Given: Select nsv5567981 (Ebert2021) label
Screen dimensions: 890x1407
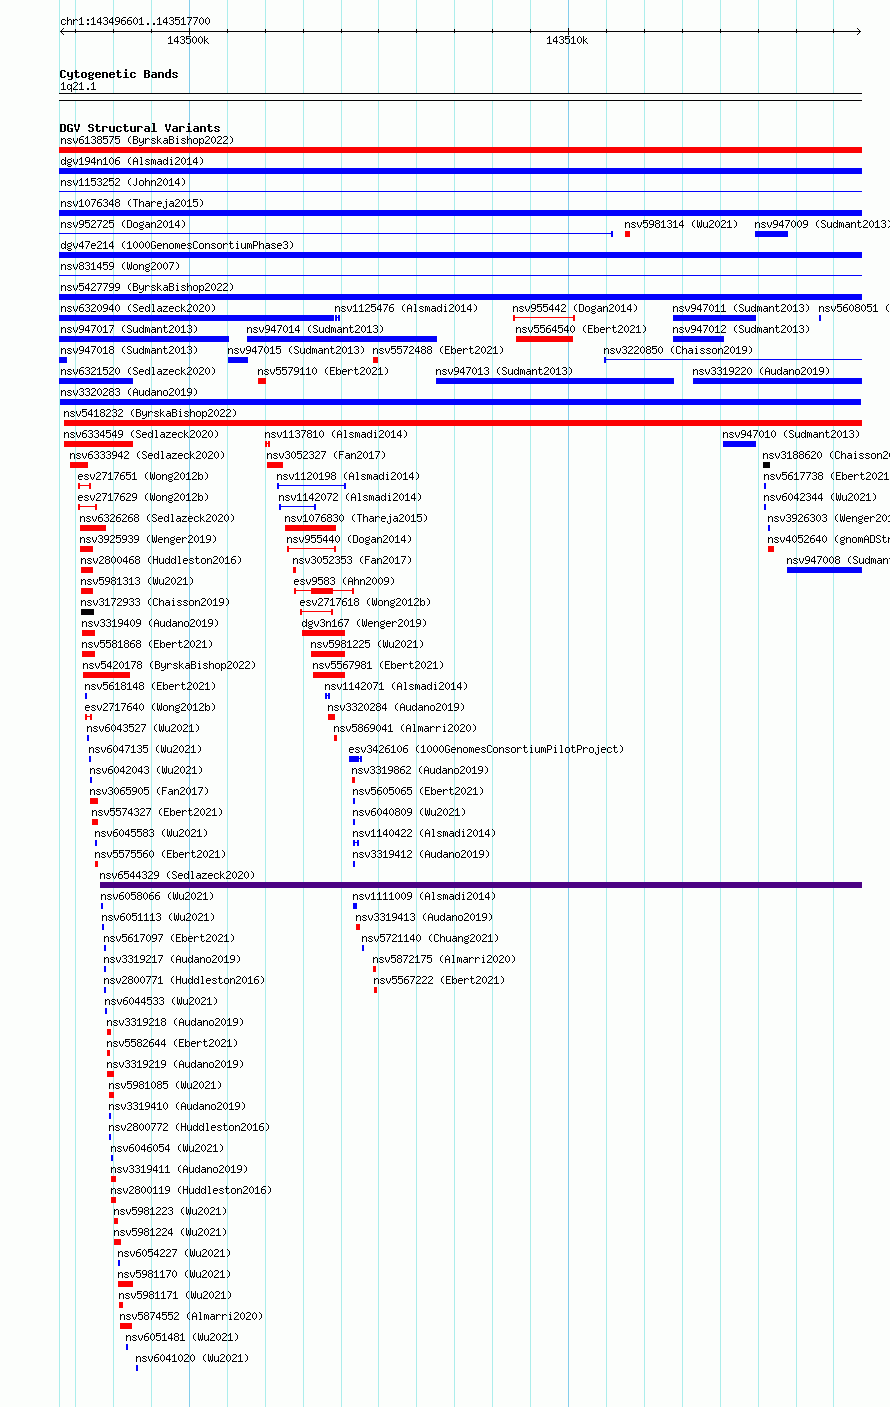Looking at the screenshot, I should (x=379, y=665).
